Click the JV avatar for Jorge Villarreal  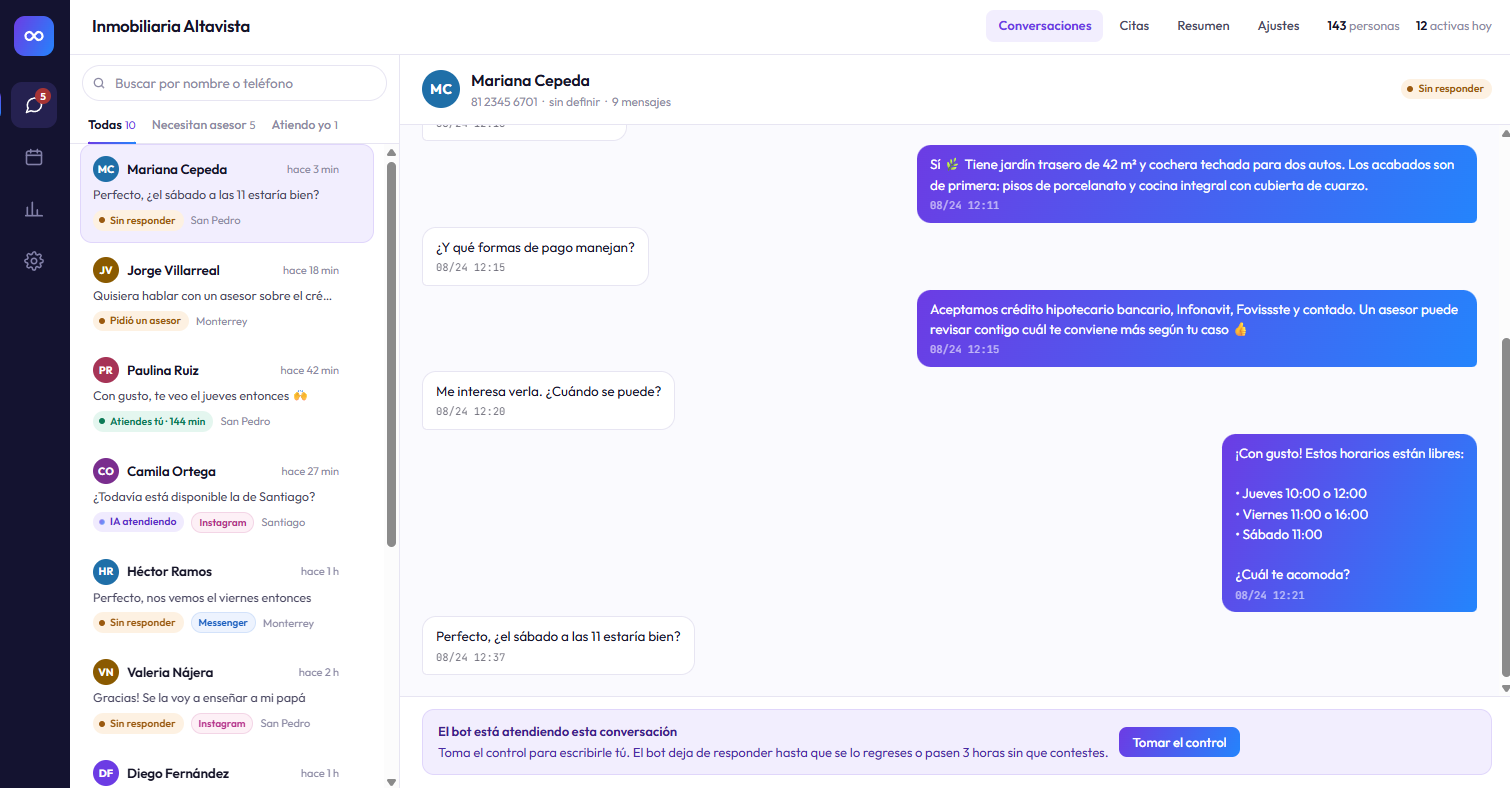(106, 270)
